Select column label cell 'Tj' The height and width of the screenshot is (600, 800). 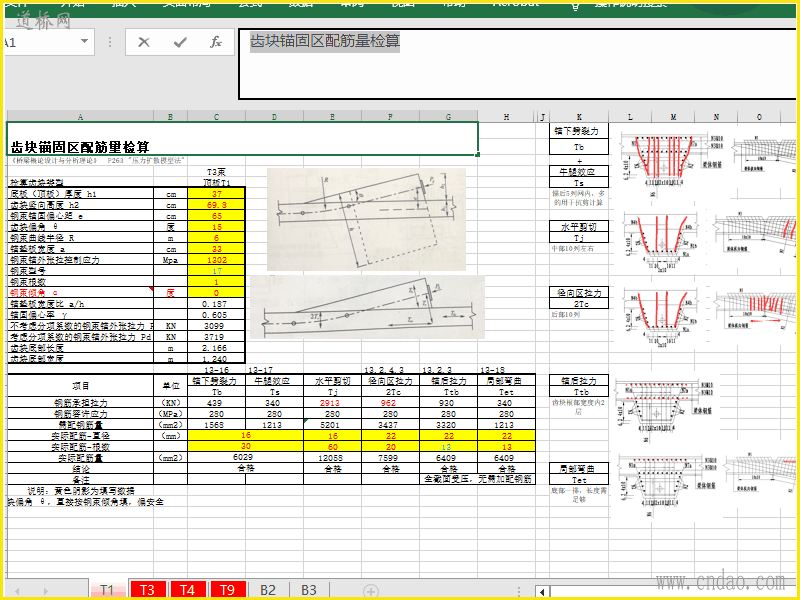coord(332,392)
